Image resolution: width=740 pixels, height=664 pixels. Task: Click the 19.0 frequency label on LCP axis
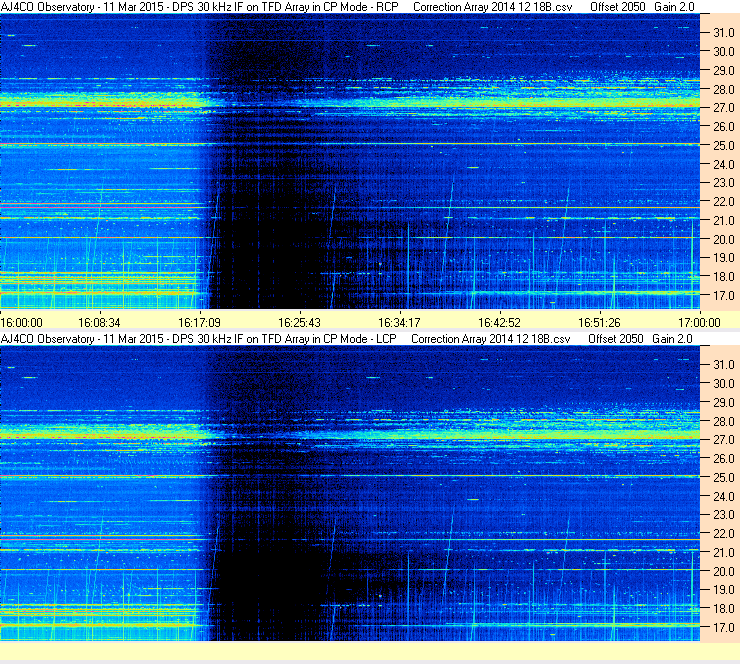point(724,590)
